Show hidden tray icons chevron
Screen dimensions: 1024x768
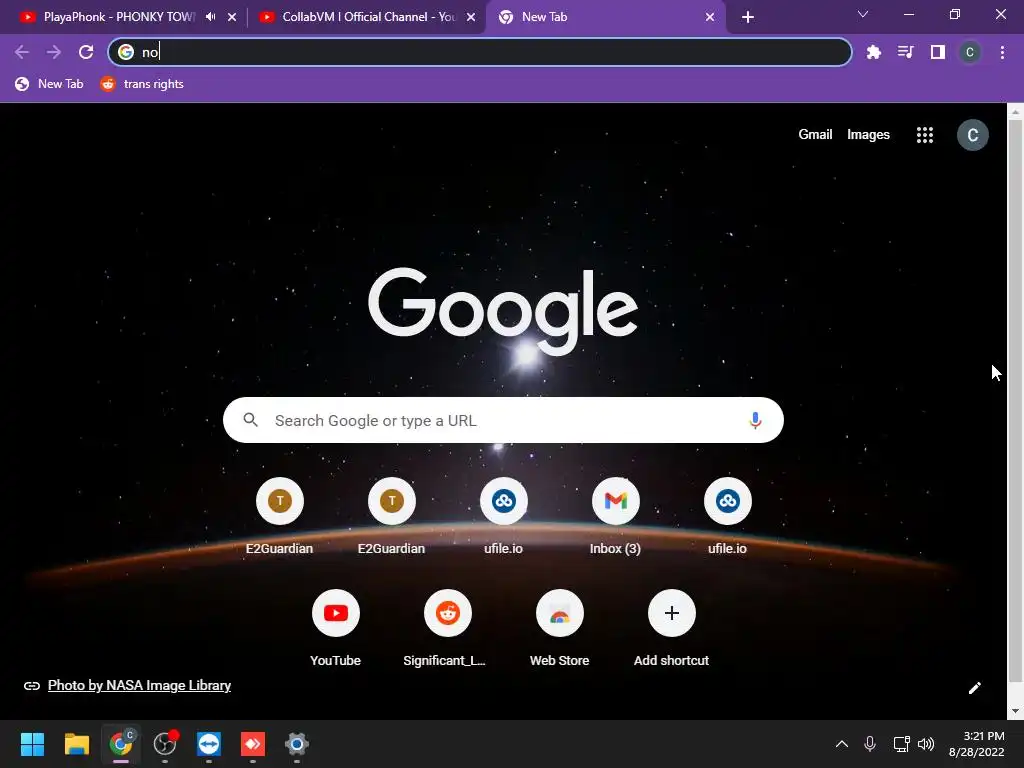coord(842,744)
